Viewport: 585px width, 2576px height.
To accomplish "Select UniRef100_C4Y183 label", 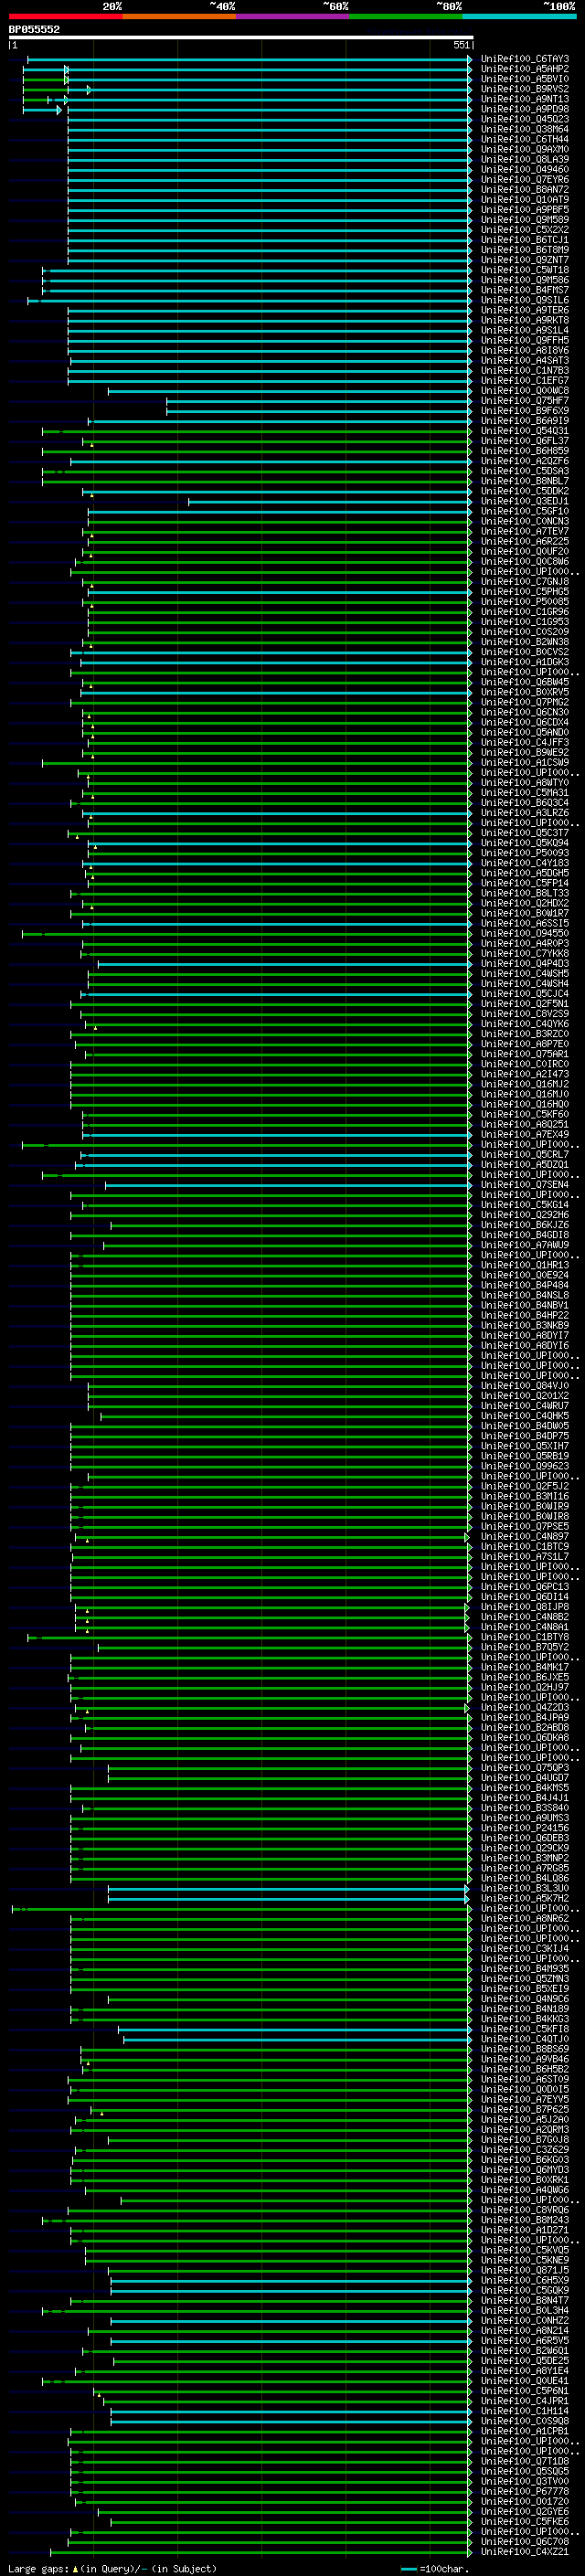I will tap(525, 863).
